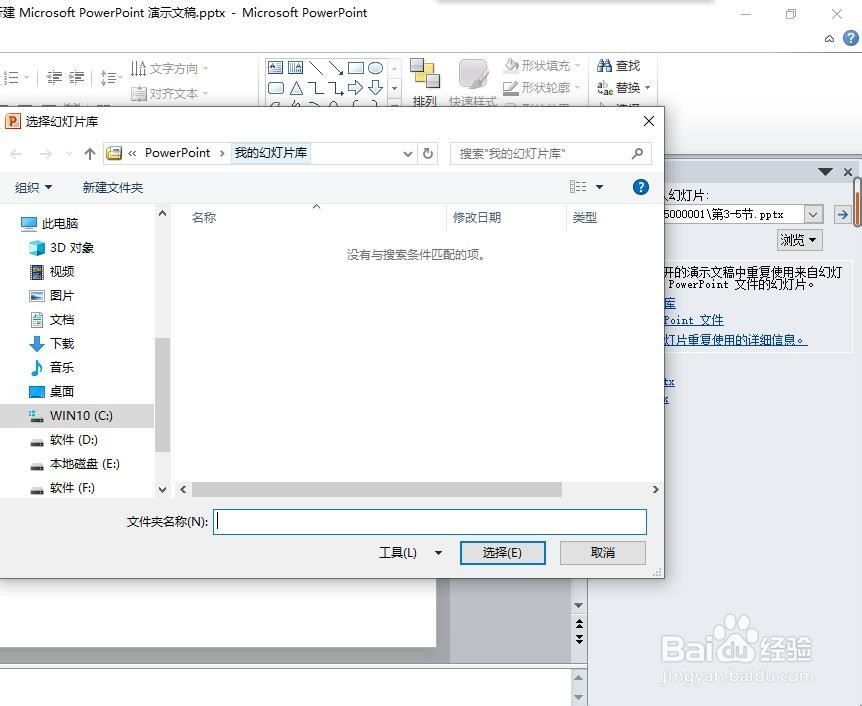The image size is (862, 706).
Task: Open PowerPoint help icon in ribbon
Action: (850, 38)
